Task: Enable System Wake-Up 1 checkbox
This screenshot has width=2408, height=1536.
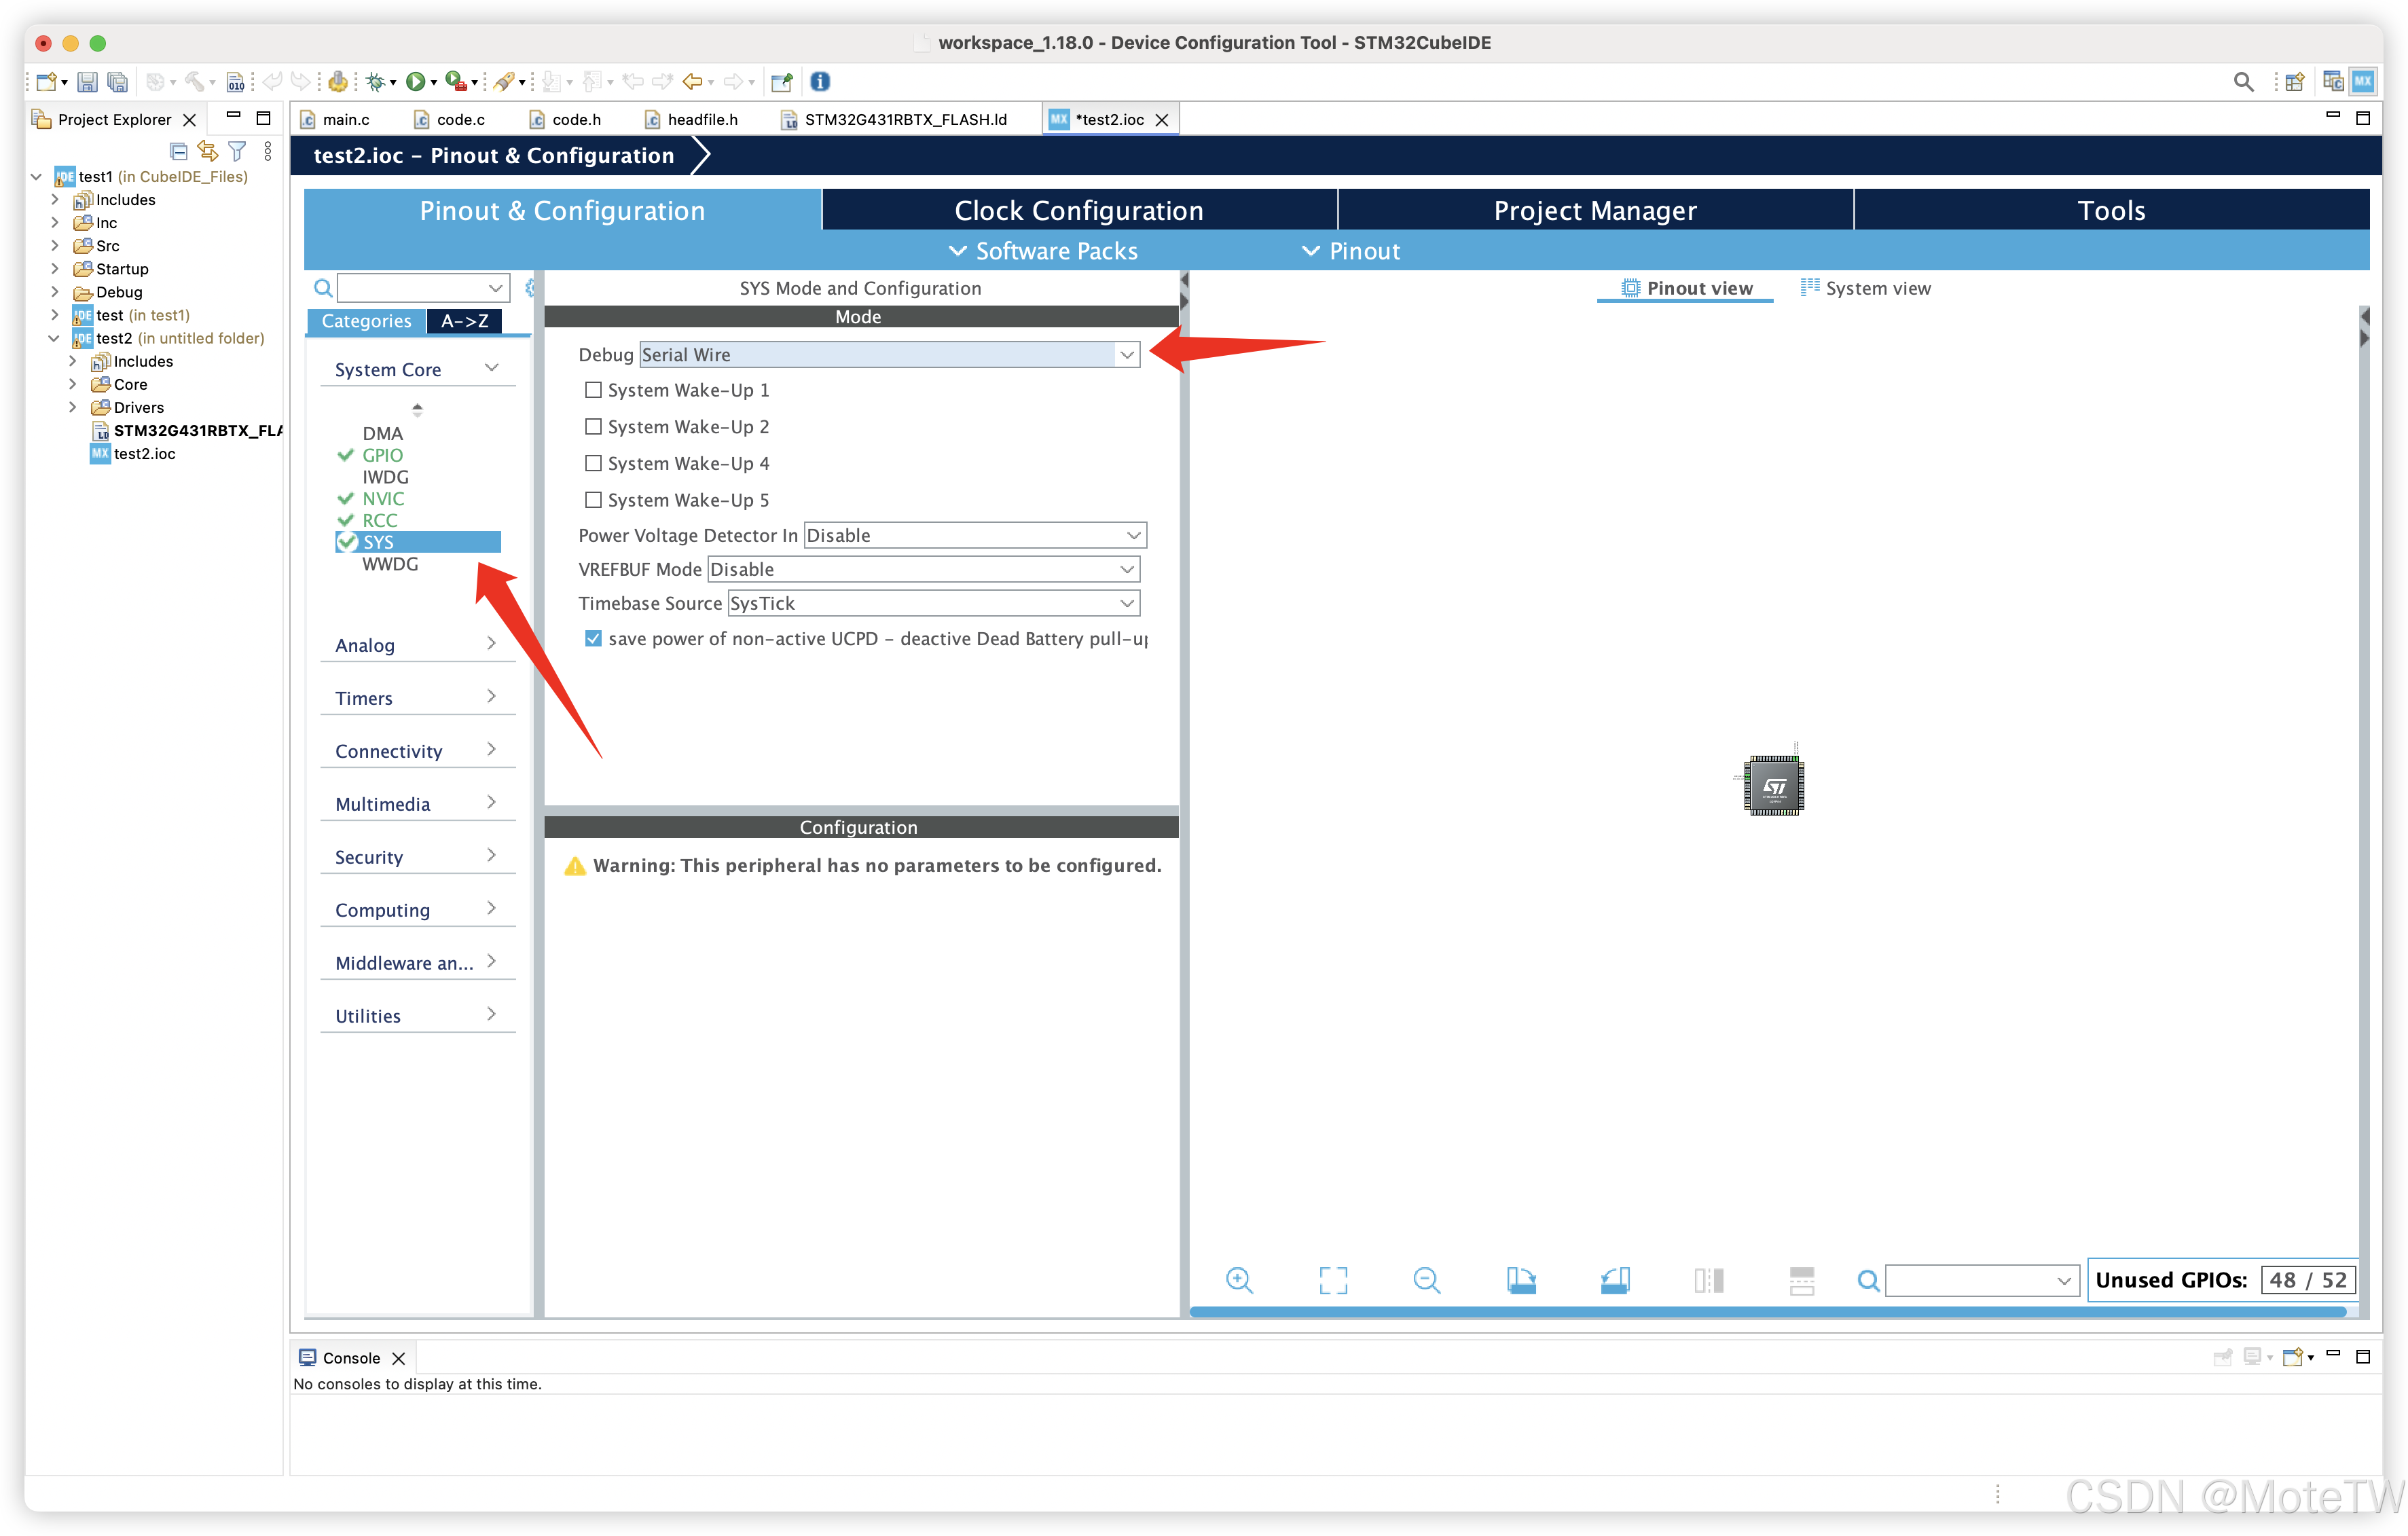Action: point(593,390)
